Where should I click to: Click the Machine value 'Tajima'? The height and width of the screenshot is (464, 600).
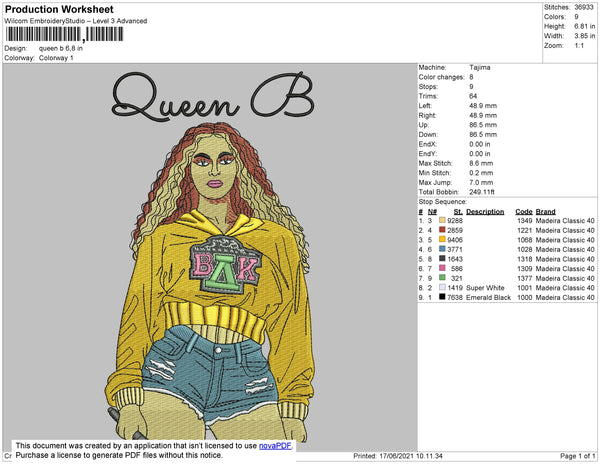(480, 67)
